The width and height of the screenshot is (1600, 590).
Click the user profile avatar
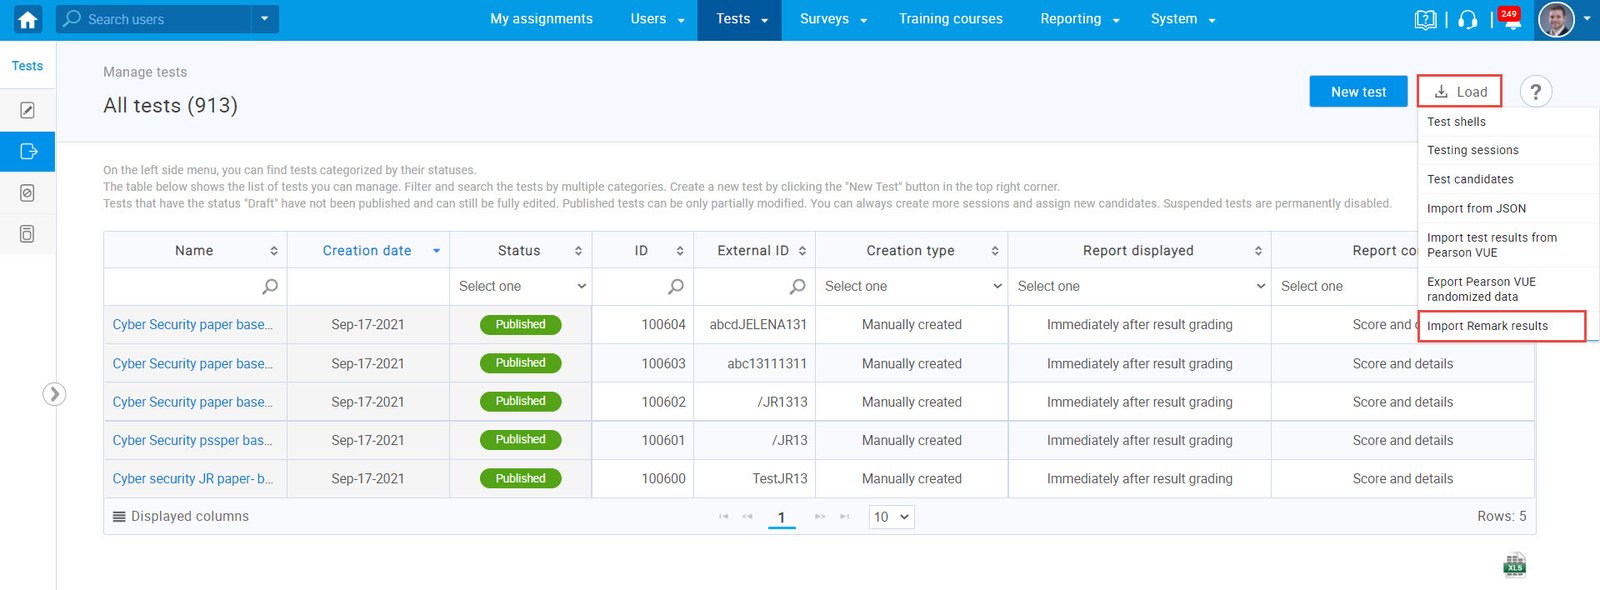click(x=1555, y=19)
